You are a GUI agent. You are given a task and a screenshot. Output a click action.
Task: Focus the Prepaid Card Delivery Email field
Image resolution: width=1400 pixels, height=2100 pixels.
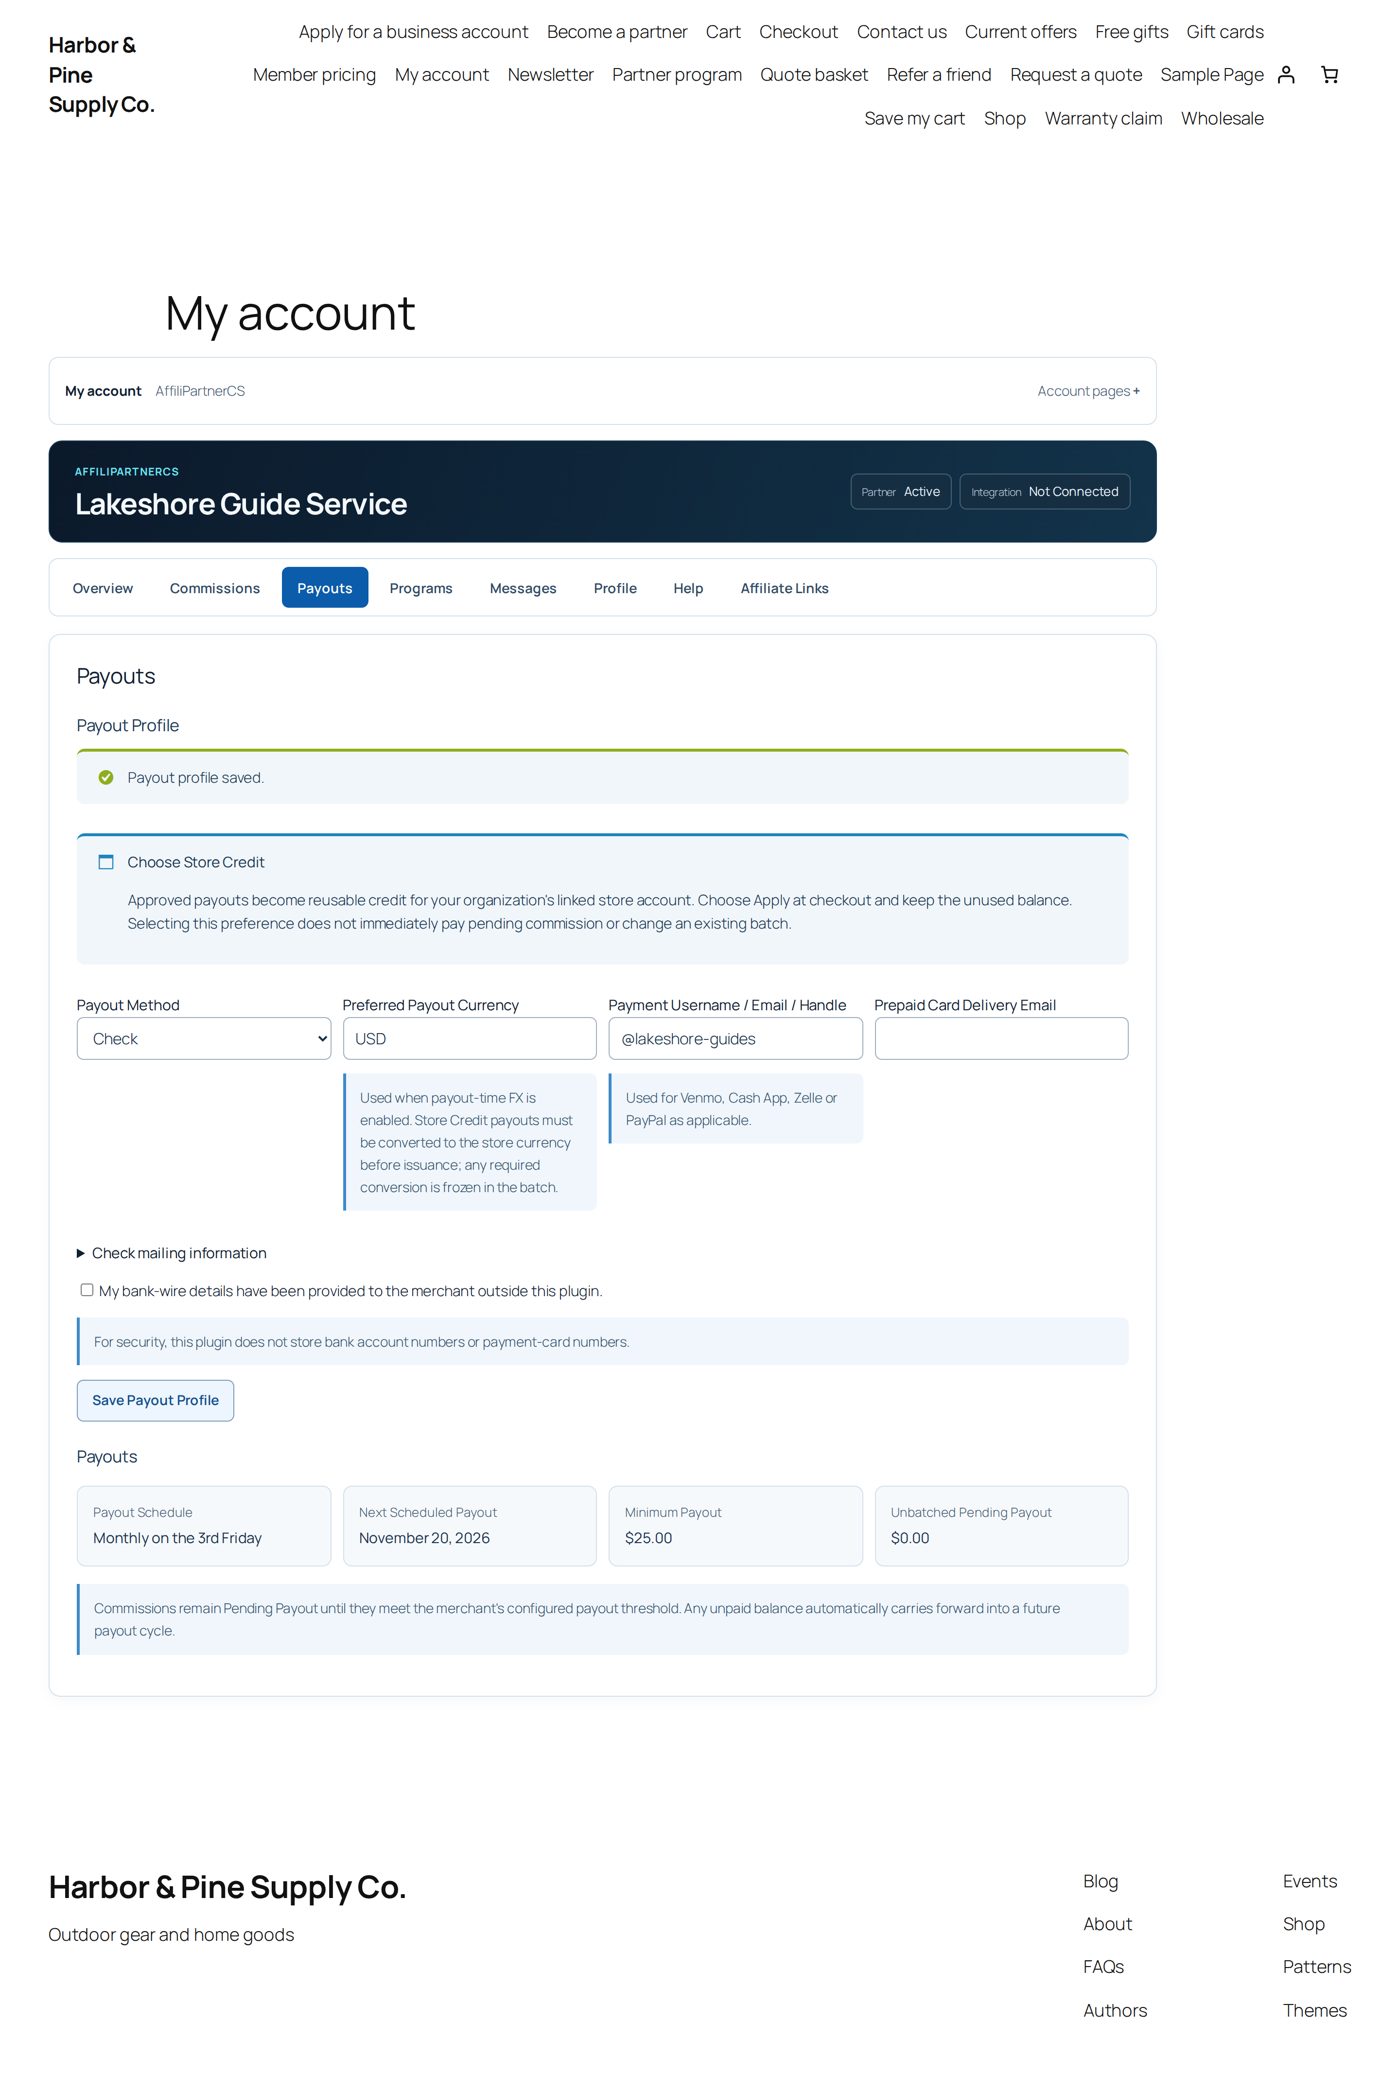[1002, 1039]
